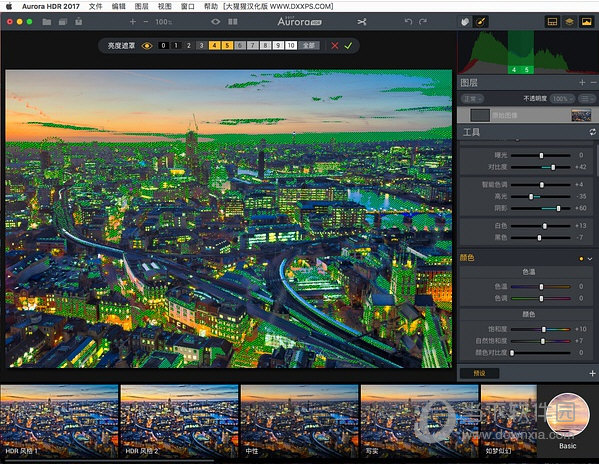
Task: Select the crop/transform scissors-like tool icon
Action: point(362,22)
